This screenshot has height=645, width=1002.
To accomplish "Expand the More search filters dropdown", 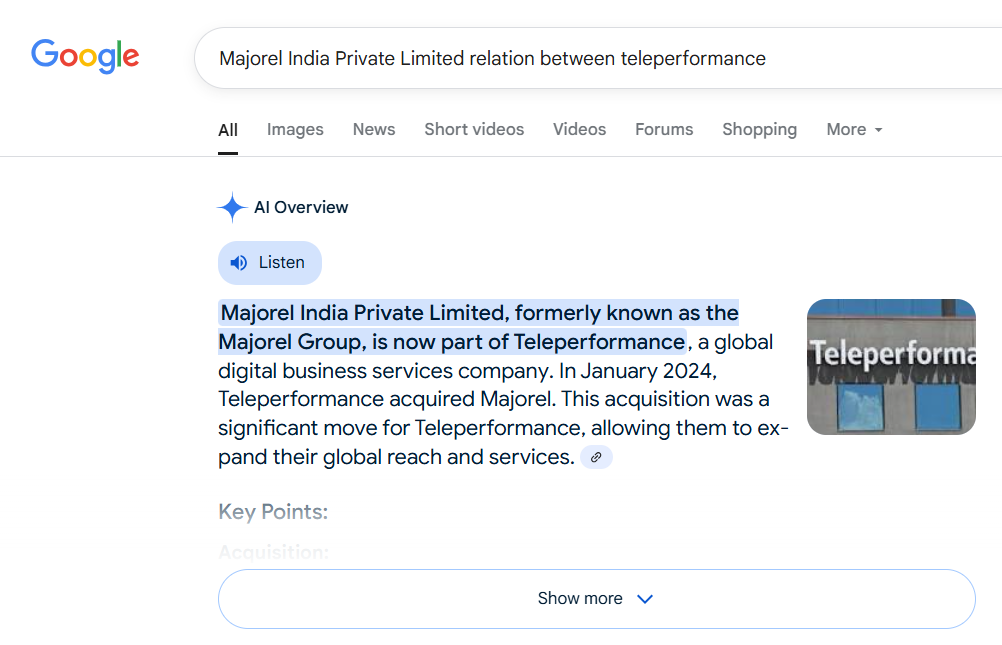I will [x=854, y=130].
